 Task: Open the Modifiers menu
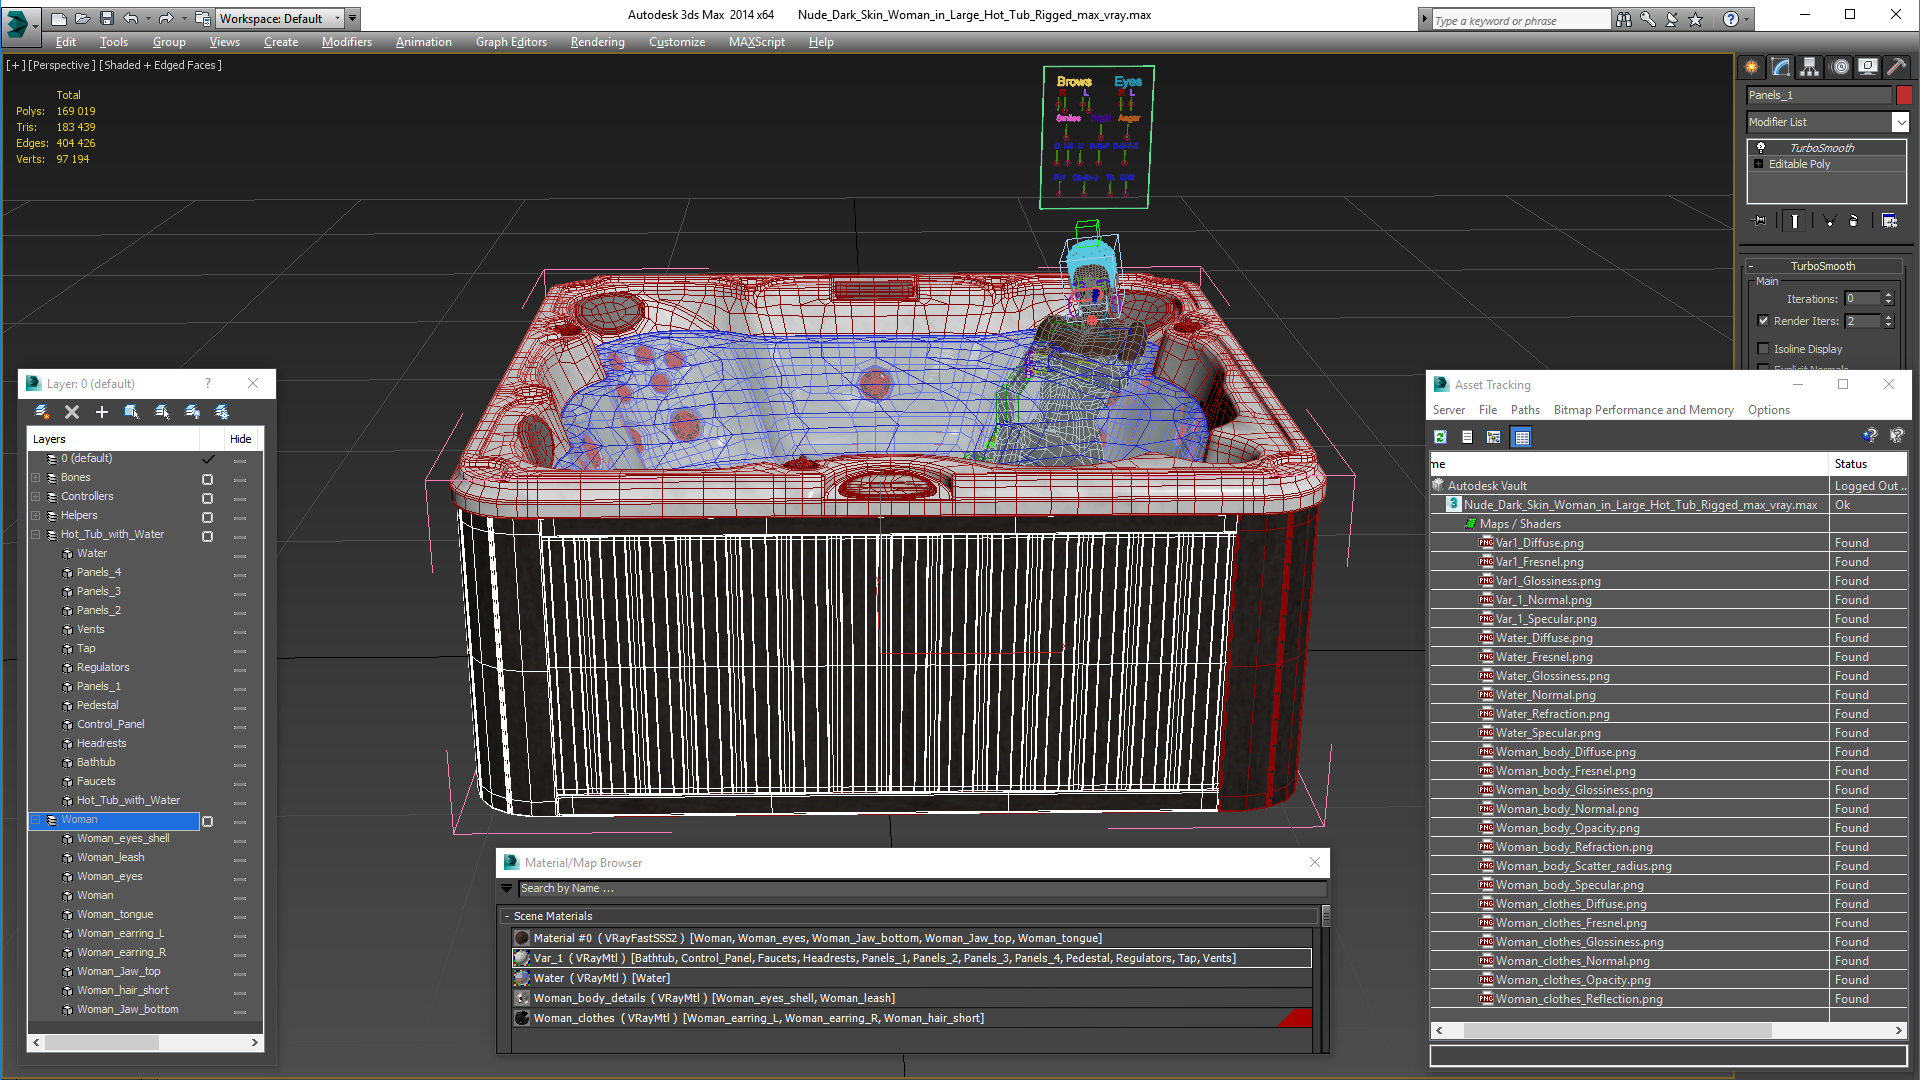coord(347,42)
